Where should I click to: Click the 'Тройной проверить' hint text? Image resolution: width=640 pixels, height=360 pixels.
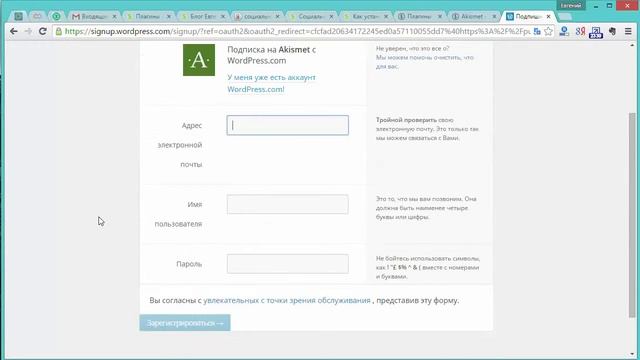point(406,120)
